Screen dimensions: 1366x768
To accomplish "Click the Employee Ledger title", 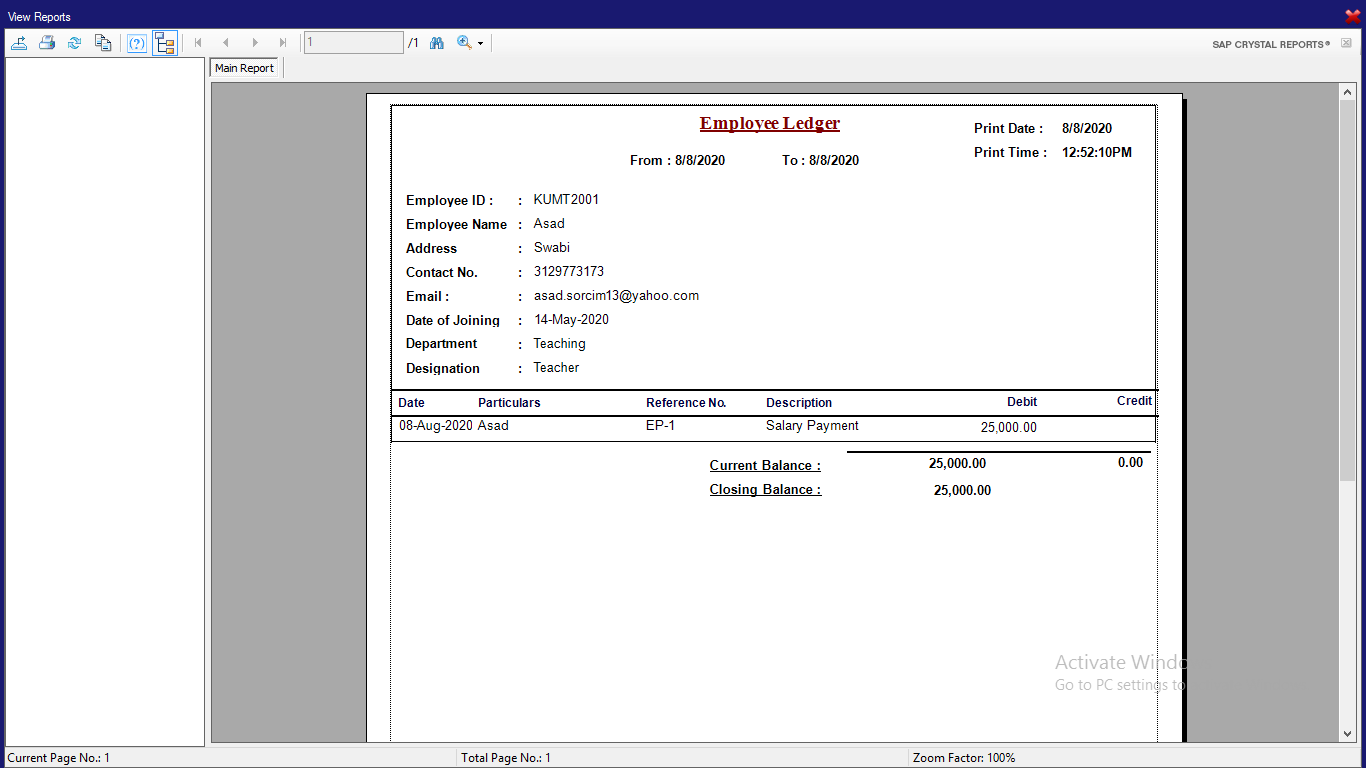I will [770, 124].
